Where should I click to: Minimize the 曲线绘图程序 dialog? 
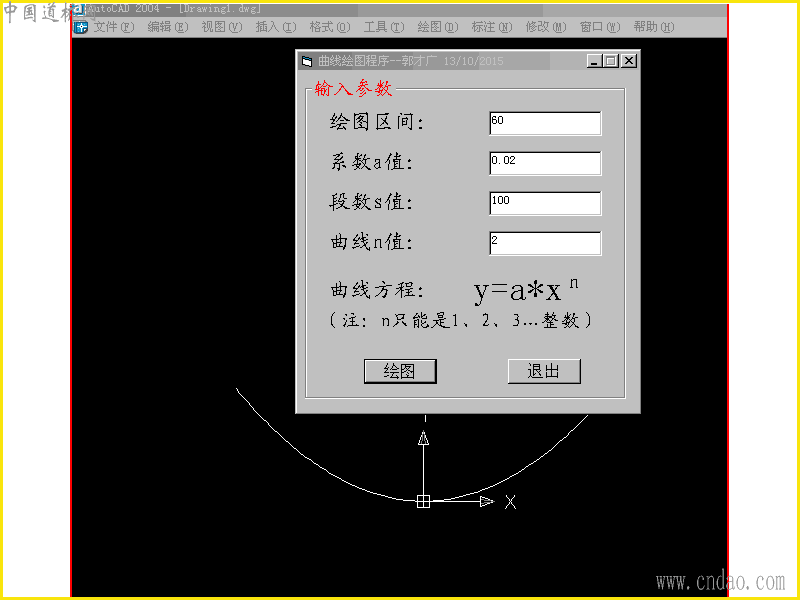pyautogui.click(x=593, y=61)
